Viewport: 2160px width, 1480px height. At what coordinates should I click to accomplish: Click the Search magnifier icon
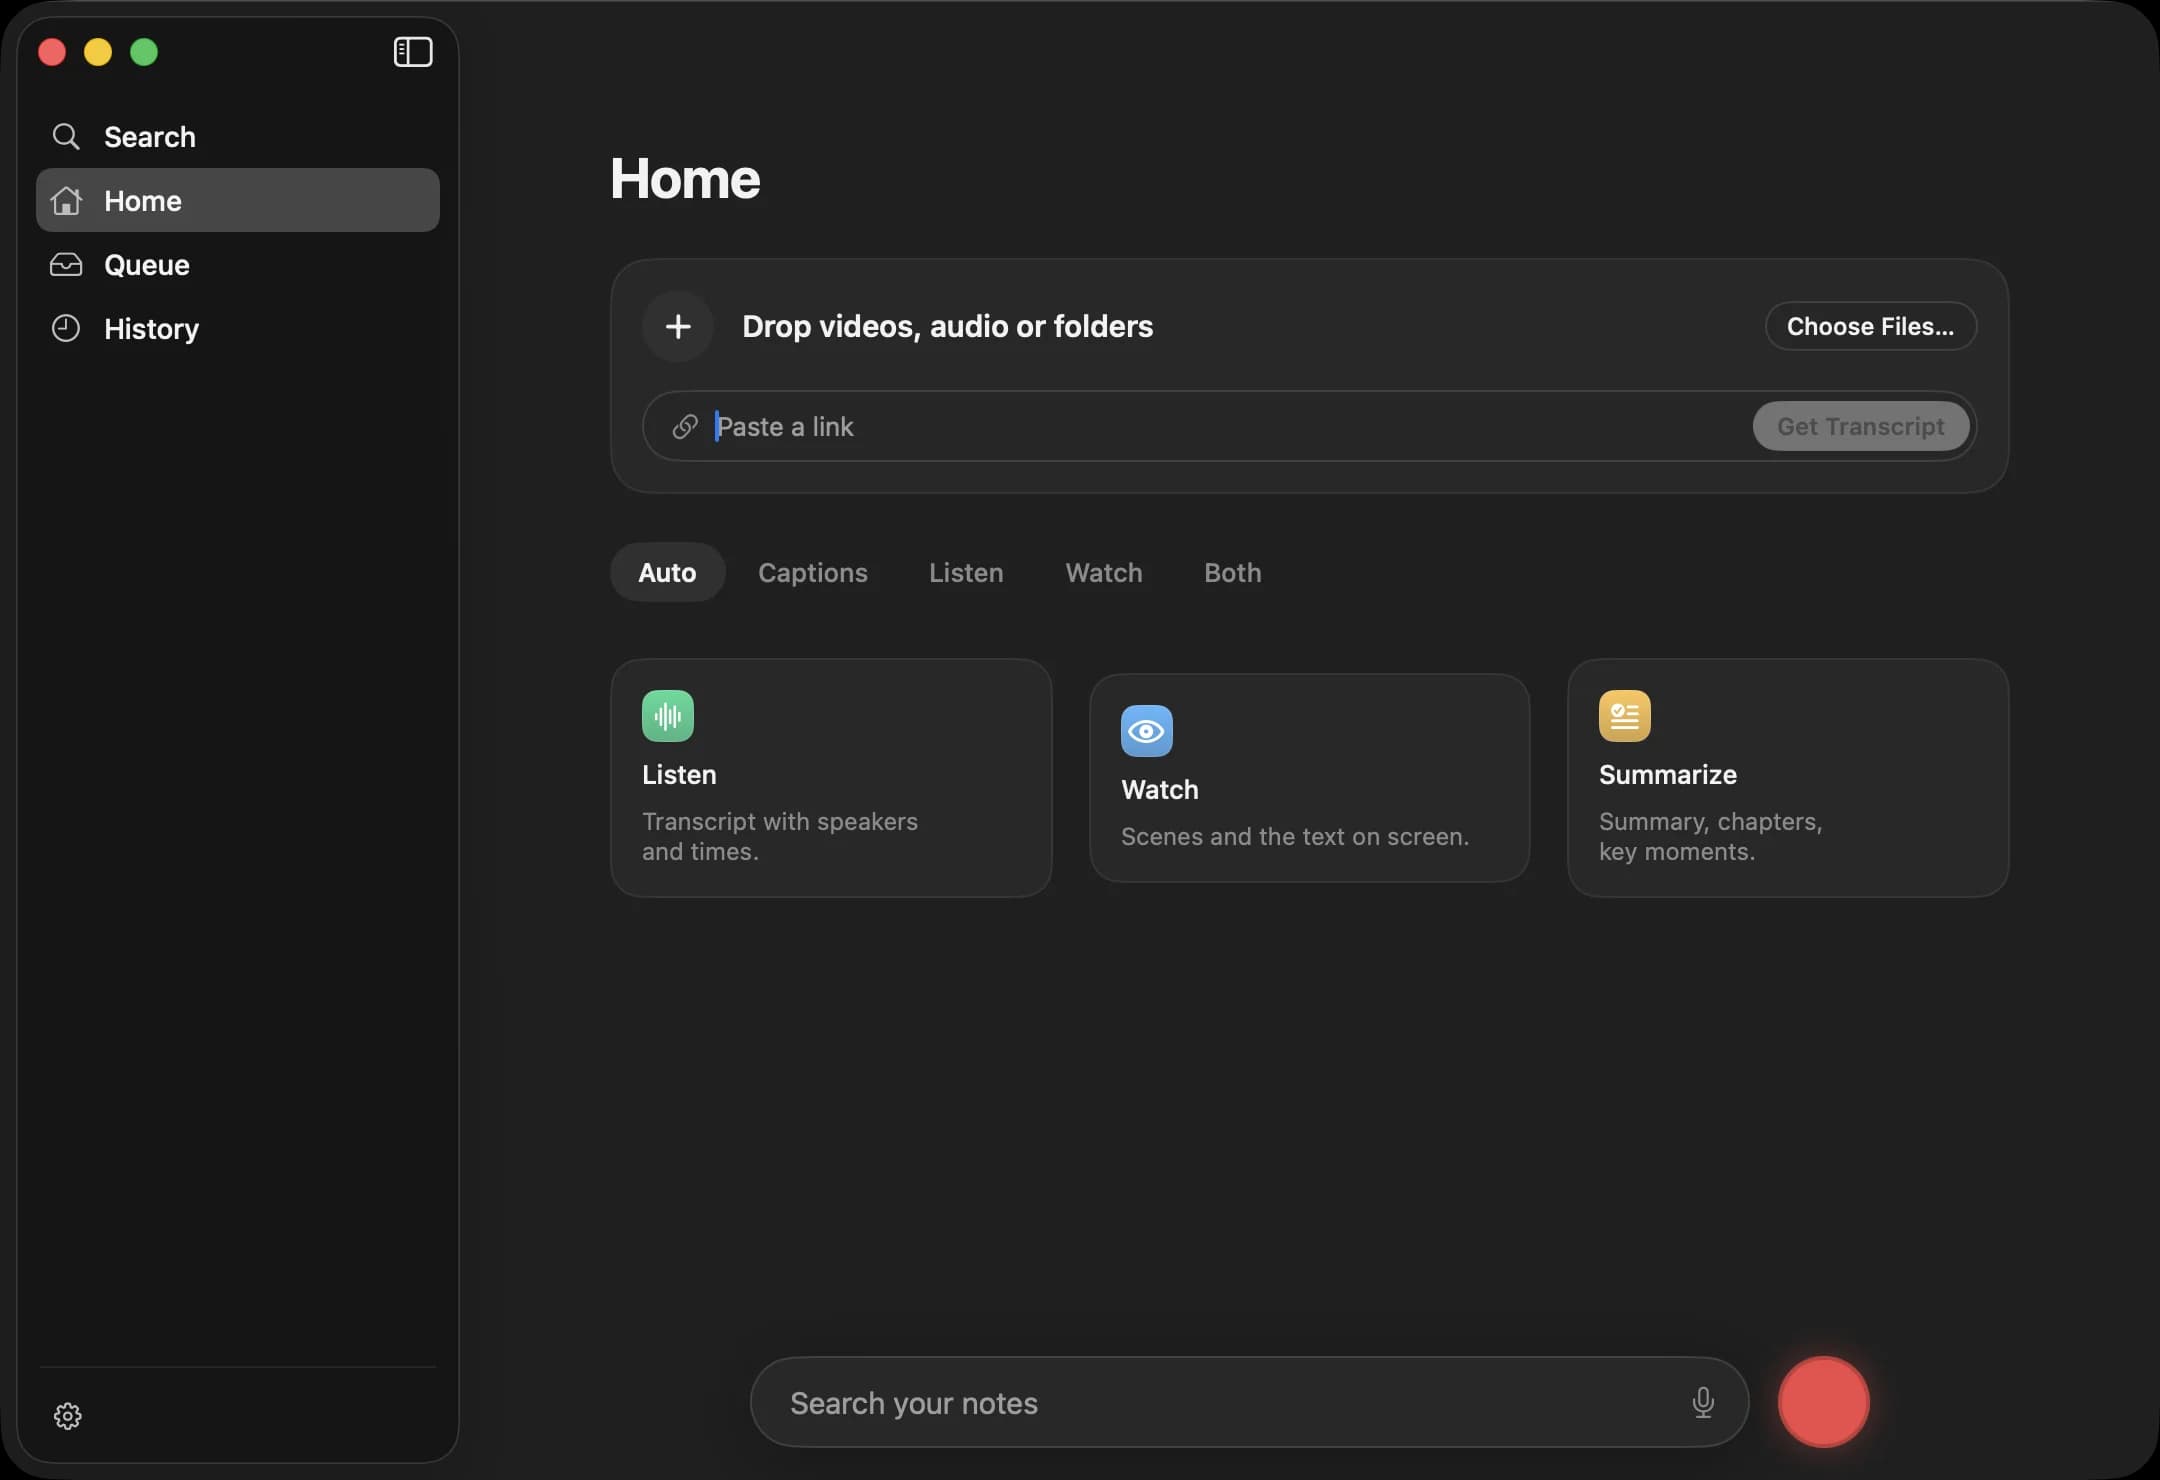point(66,137)
